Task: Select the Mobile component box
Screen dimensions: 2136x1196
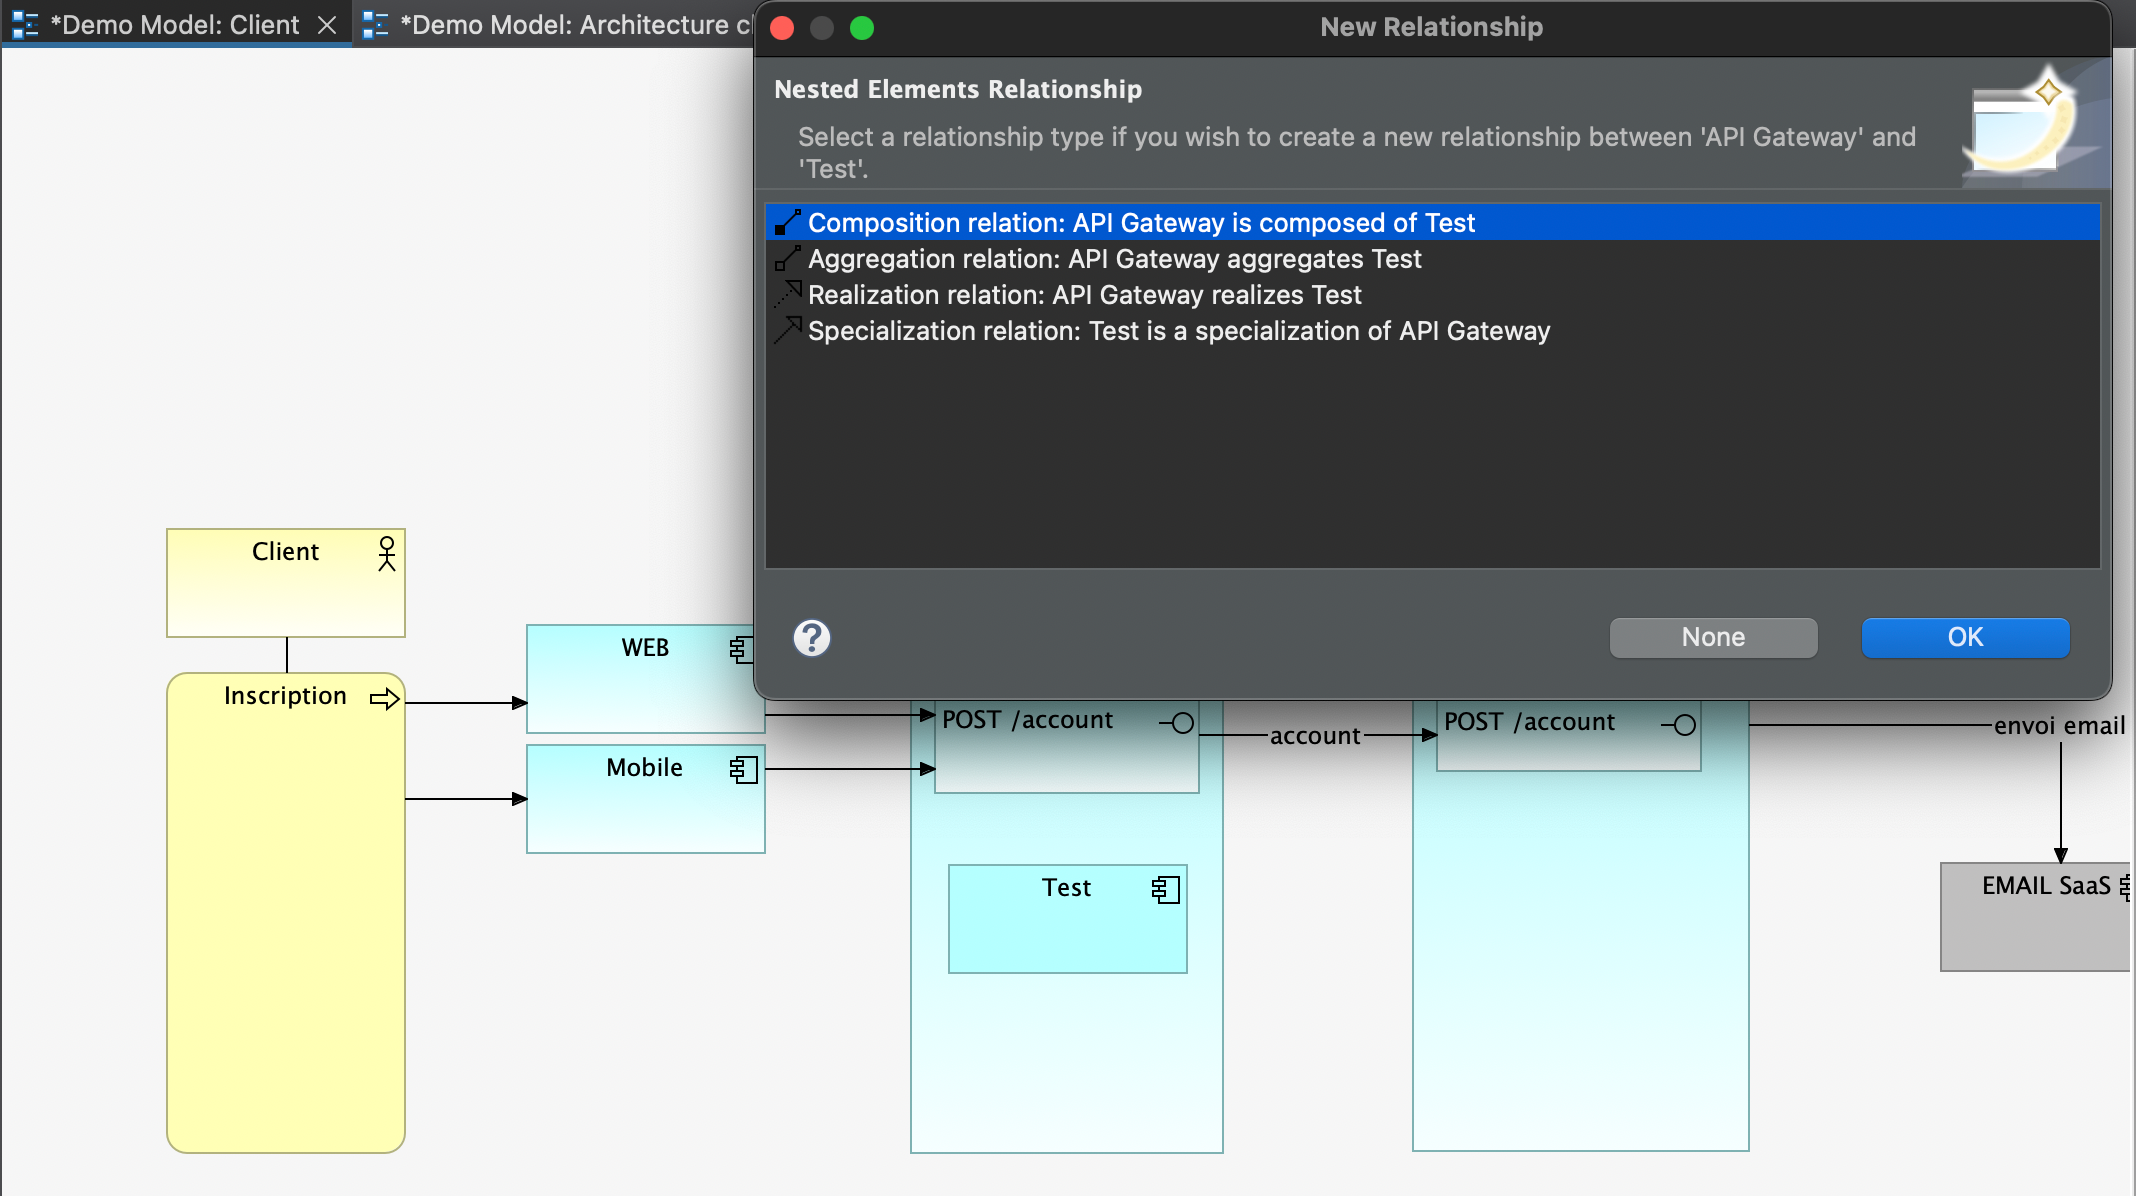Action: click(x=646, y=799)
